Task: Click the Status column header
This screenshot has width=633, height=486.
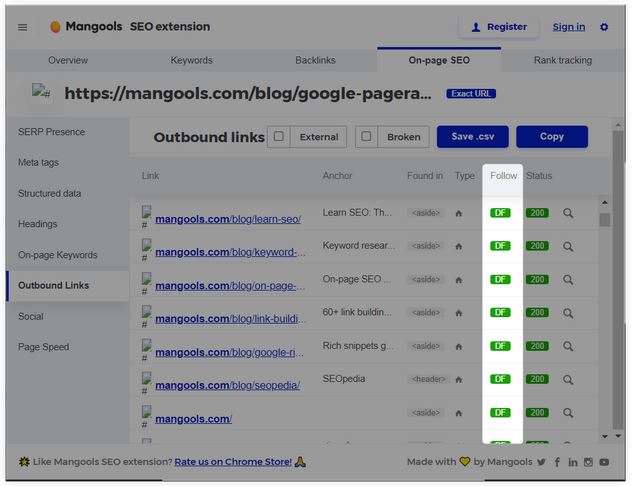Action: [539, 176]
